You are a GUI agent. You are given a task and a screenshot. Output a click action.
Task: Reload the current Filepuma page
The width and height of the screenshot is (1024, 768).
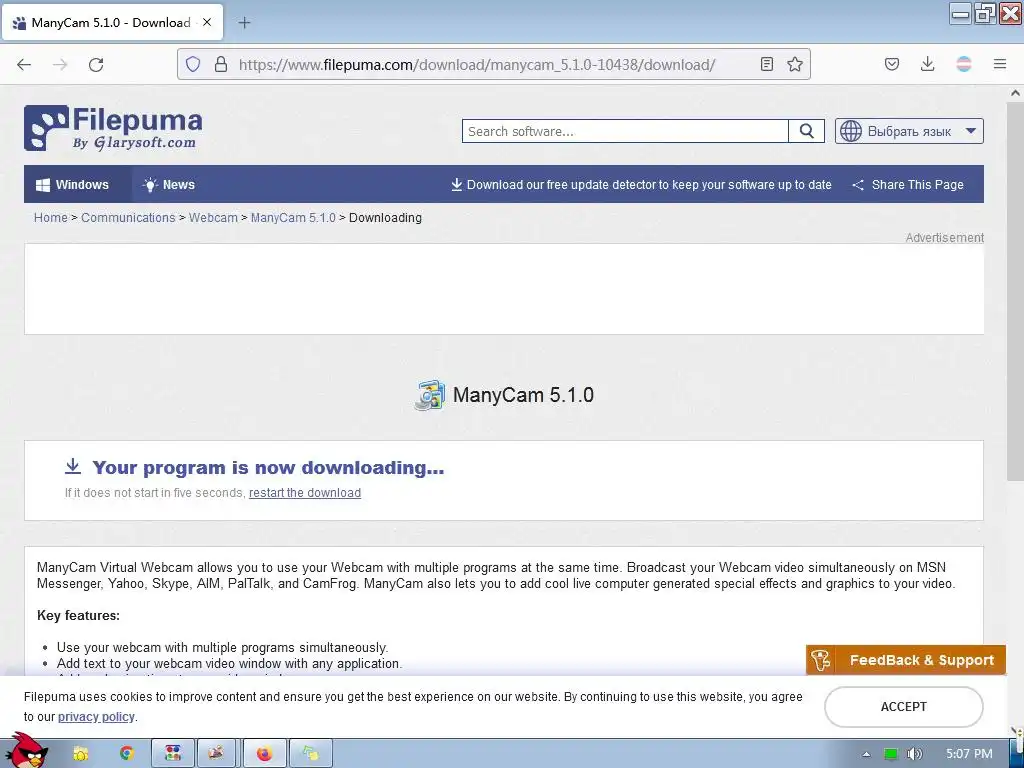pyautogui.click(x=96, y=64)
